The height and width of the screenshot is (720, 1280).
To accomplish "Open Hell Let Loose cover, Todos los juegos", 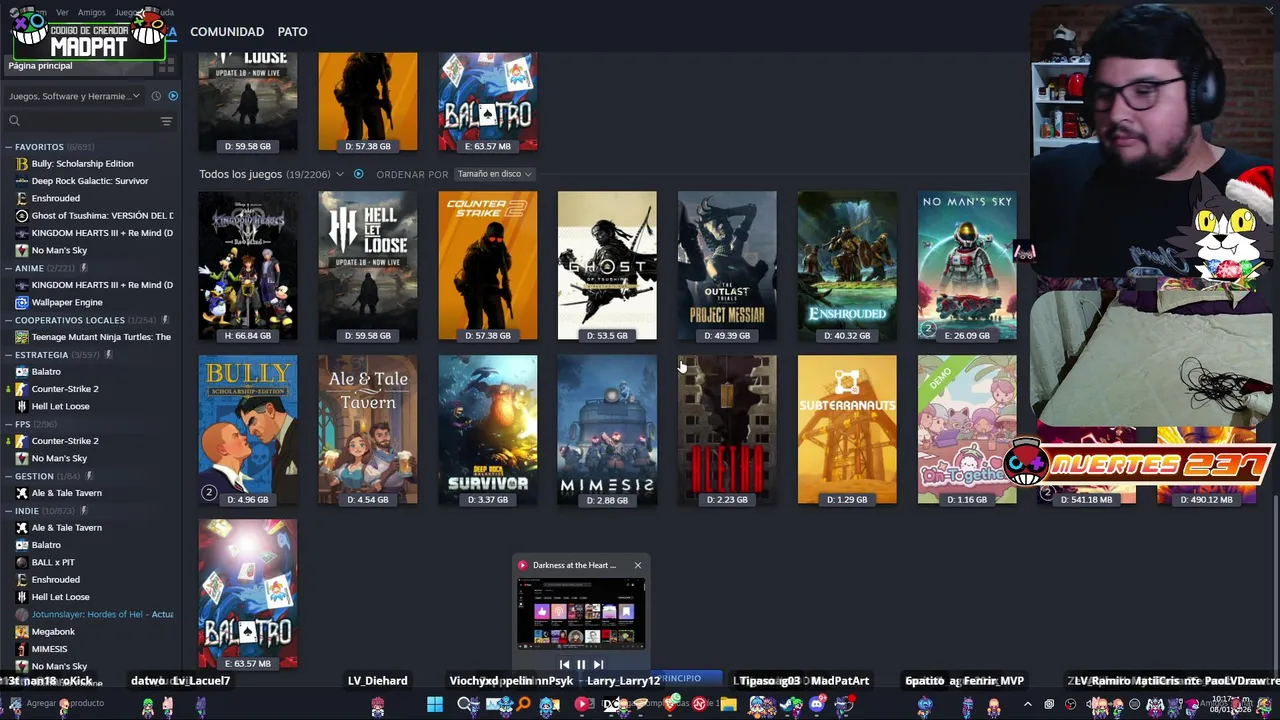I will [368, 266].
